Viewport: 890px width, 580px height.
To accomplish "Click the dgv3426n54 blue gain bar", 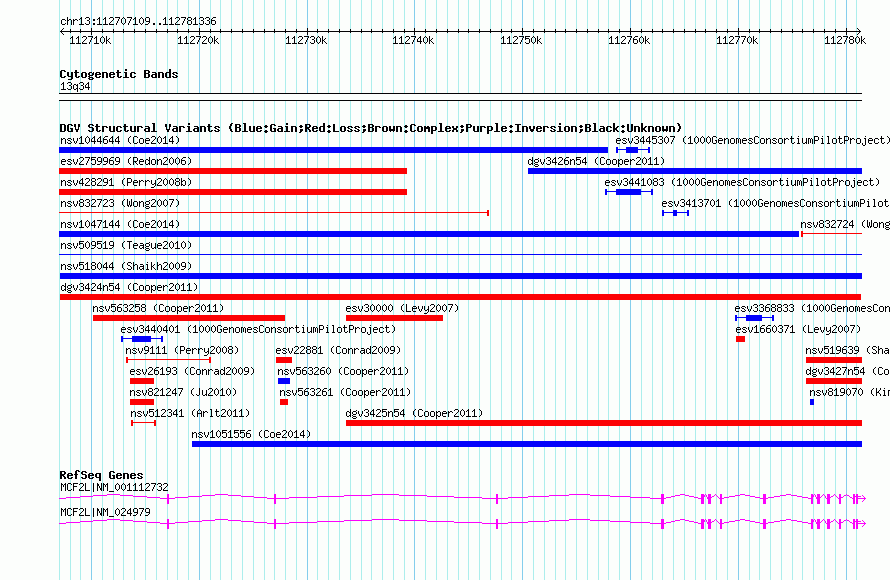I will click(x=695, y=171).
